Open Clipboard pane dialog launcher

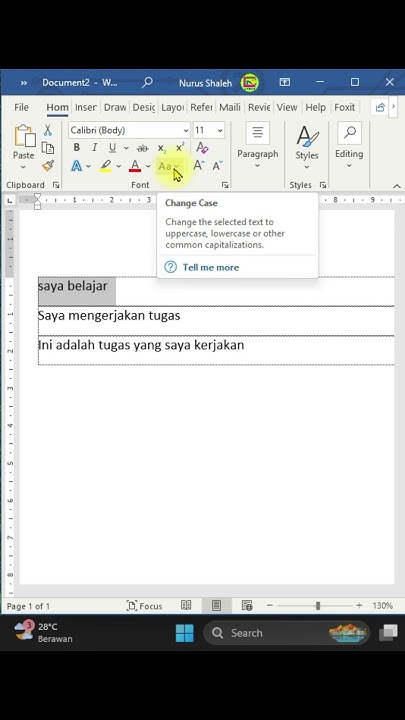(56, 185)
